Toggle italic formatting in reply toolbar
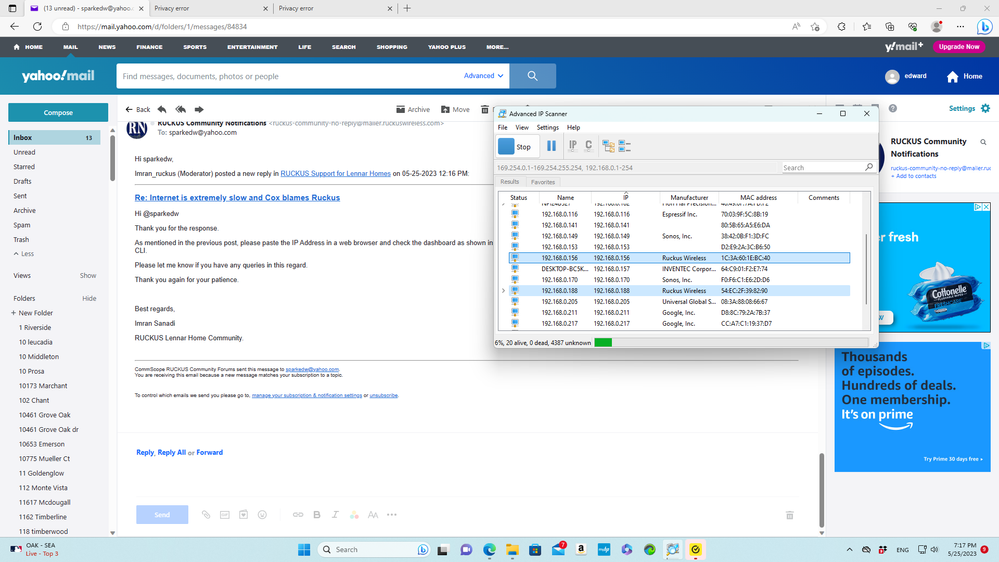This screenshot has height=562, width=999. point(335,515)
